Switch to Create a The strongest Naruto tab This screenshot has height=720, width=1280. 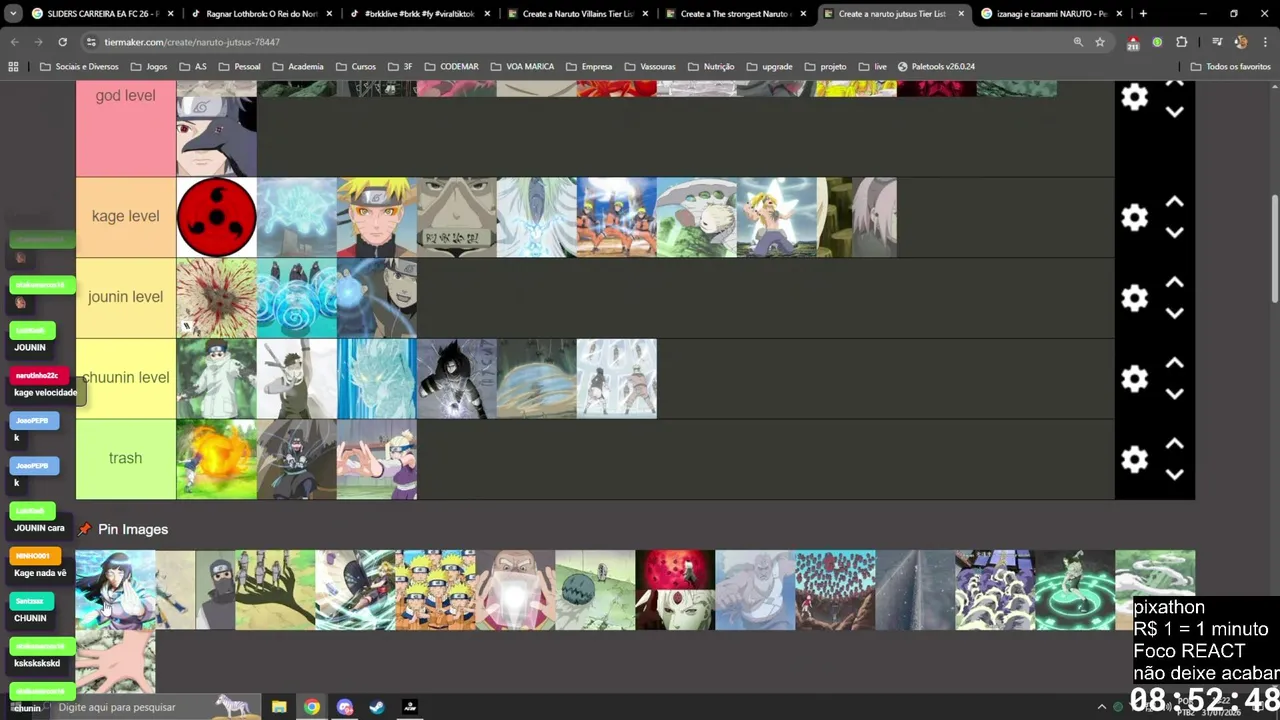point(736,14)
